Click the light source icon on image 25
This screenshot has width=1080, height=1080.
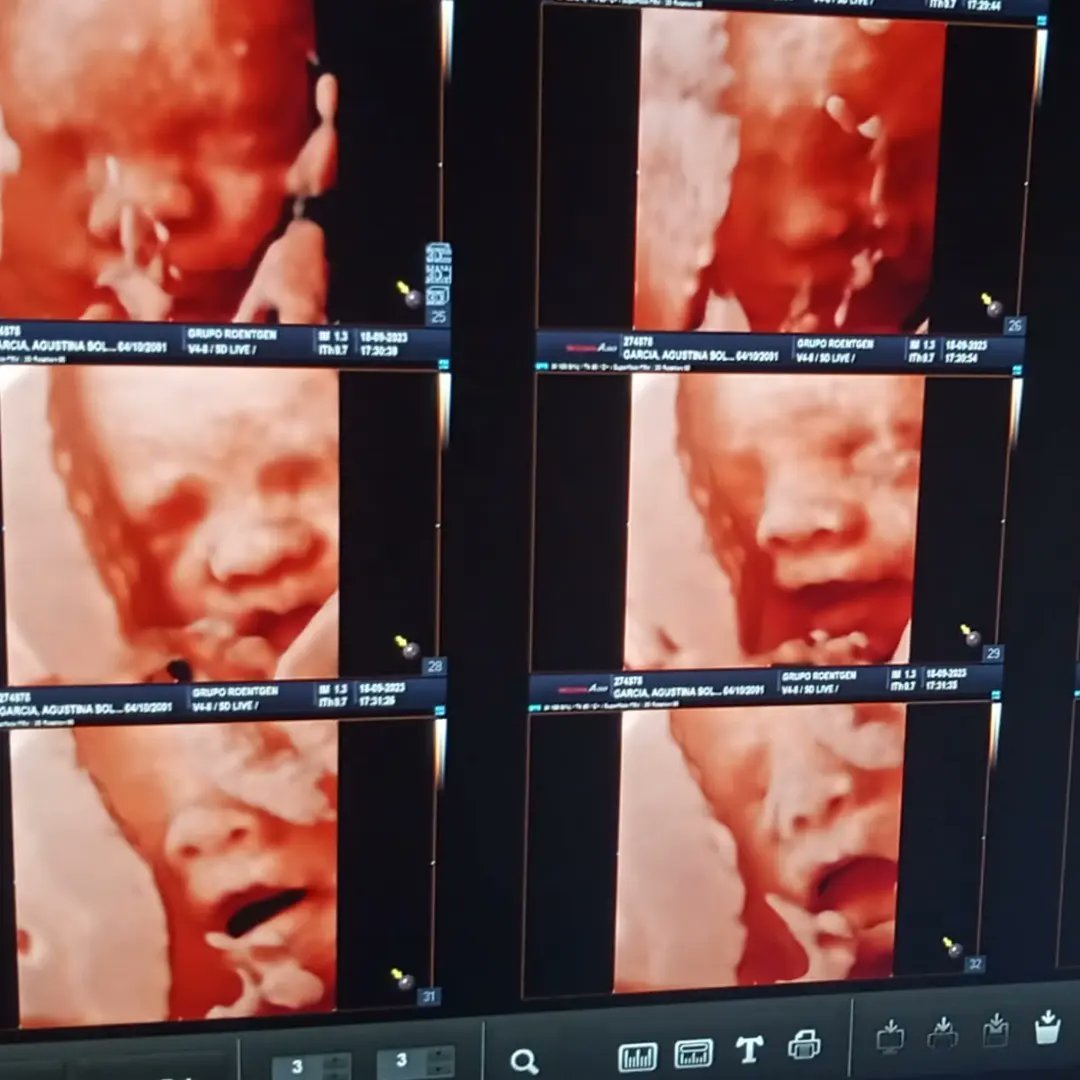coord(409,294)
